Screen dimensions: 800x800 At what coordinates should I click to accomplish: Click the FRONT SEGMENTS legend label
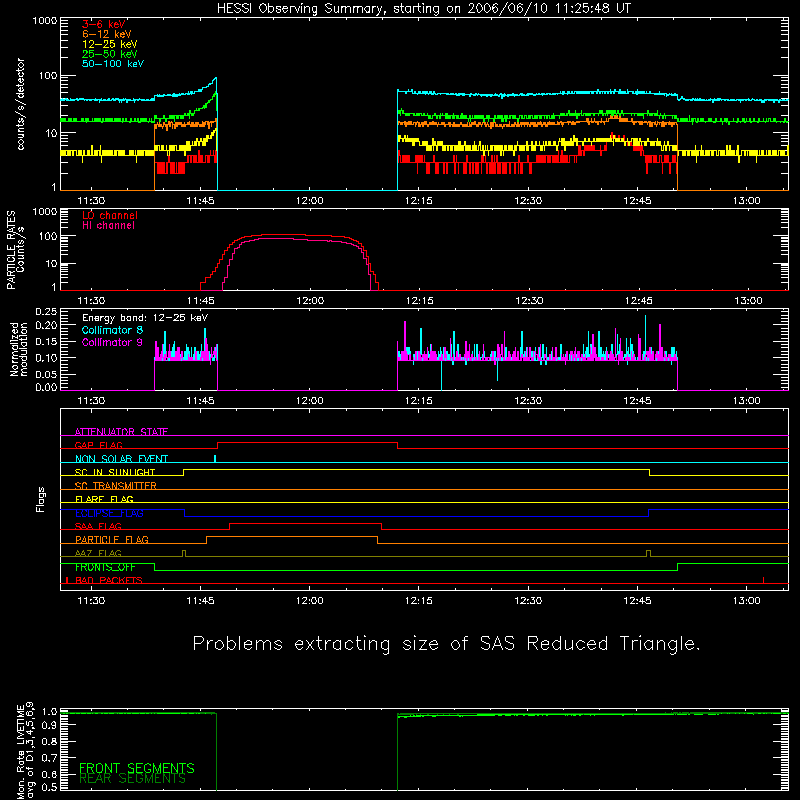tap(137, 768)
